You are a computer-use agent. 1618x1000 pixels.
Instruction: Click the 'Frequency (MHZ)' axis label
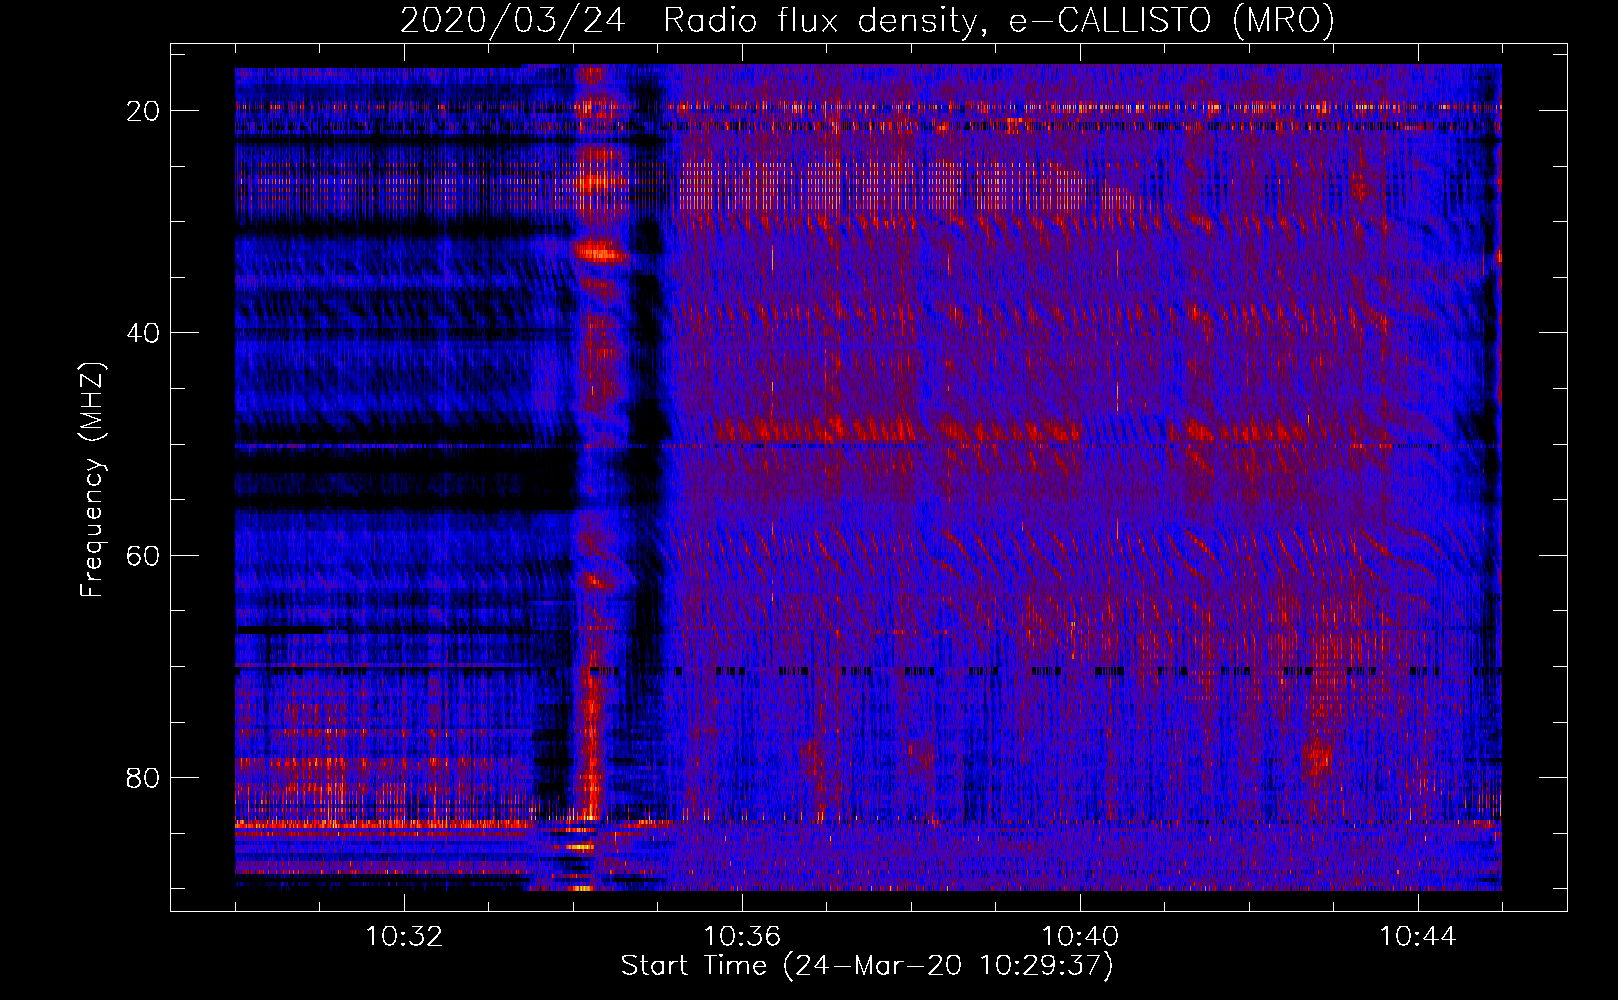(x=92, y=481)
